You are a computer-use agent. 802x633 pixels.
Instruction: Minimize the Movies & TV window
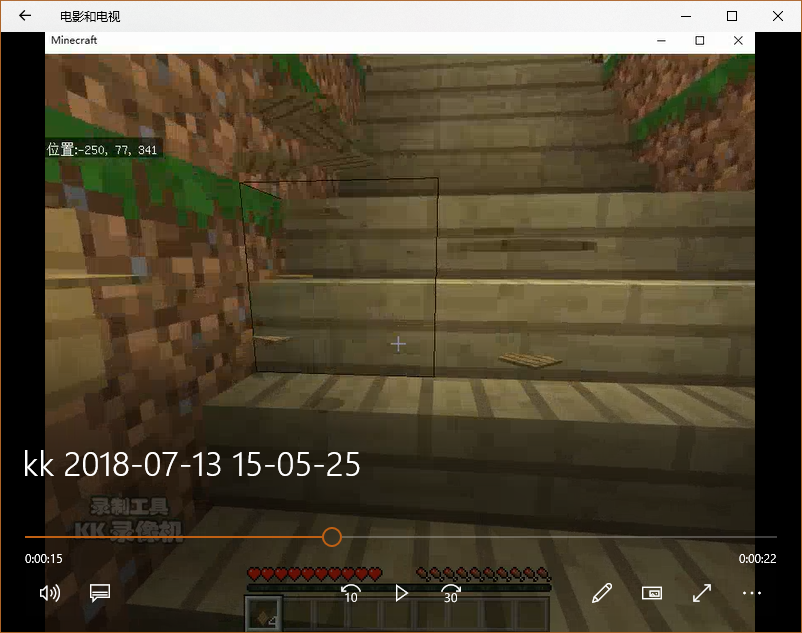coord(686,16)
